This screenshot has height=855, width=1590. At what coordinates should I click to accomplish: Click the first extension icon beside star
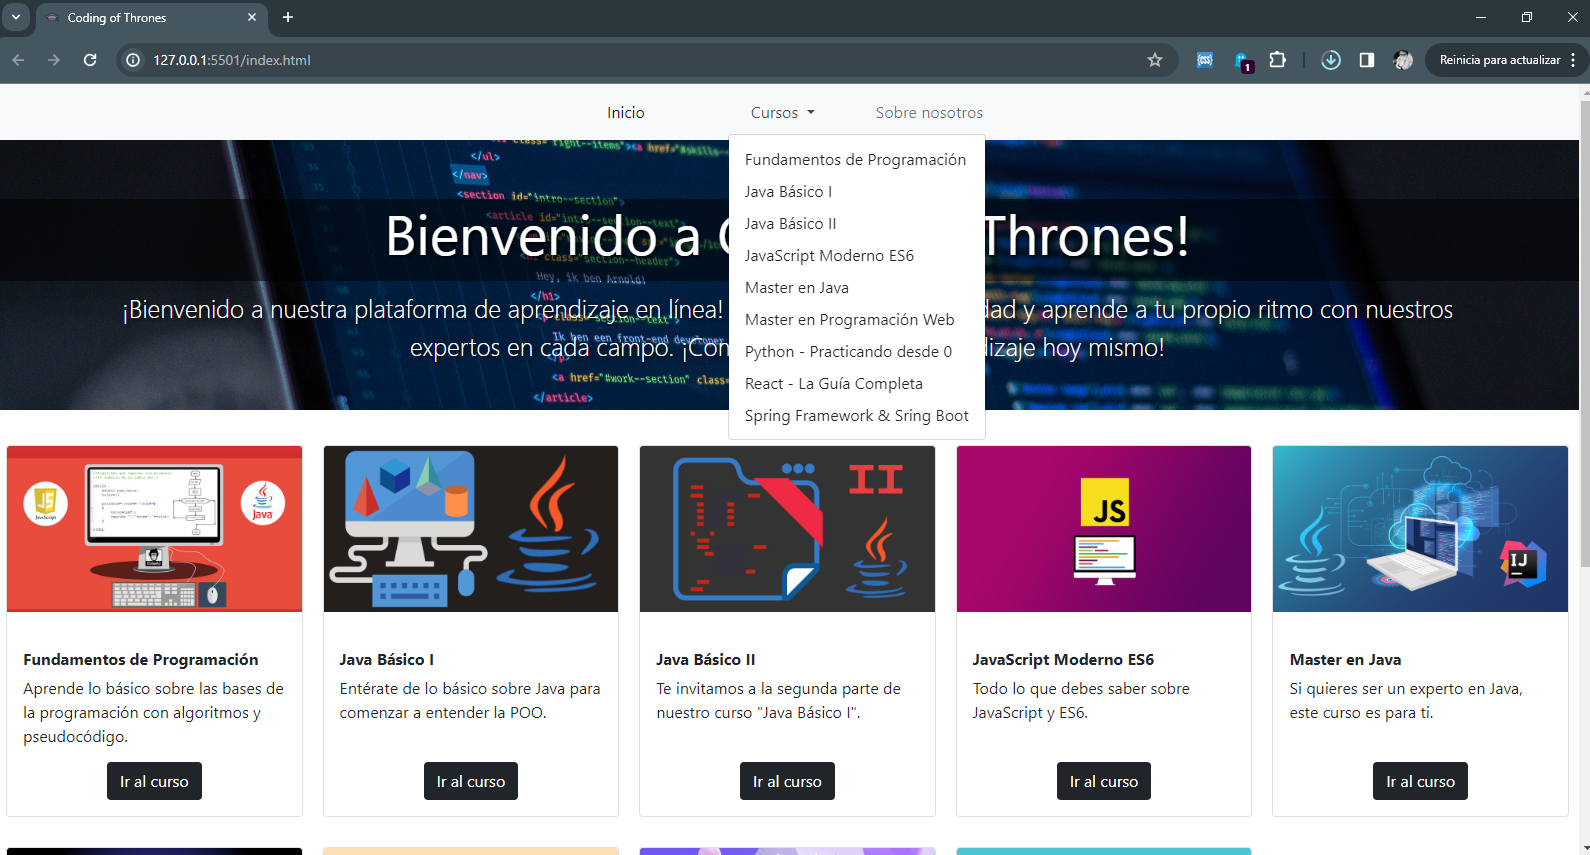click(x=1205, y=60)
